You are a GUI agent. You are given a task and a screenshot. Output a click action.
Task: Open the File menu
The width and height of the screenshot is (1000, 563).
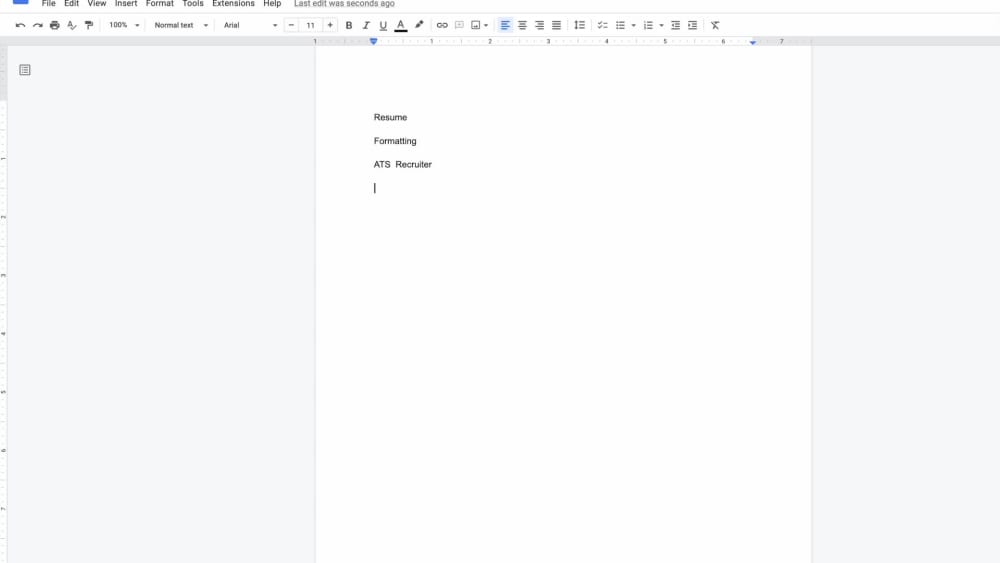tap(48, 4)
